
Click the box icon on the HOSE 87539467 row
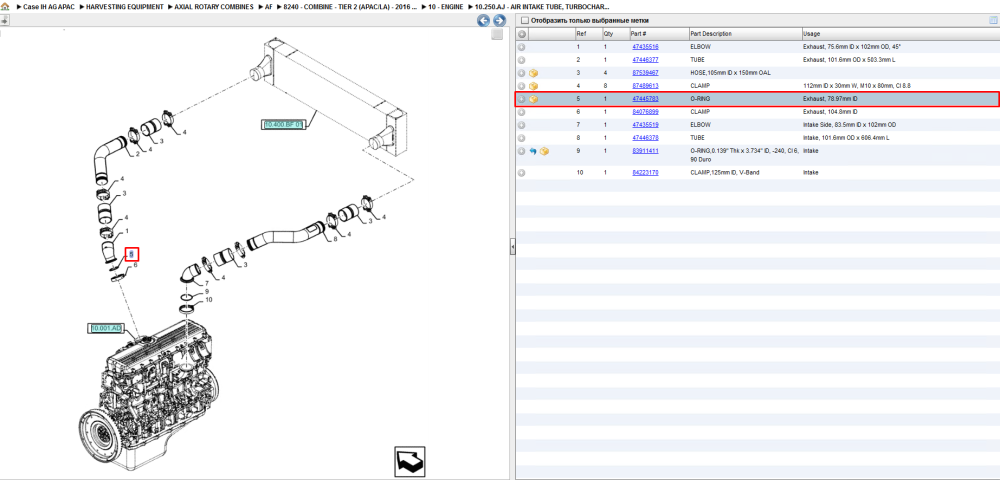534,73
